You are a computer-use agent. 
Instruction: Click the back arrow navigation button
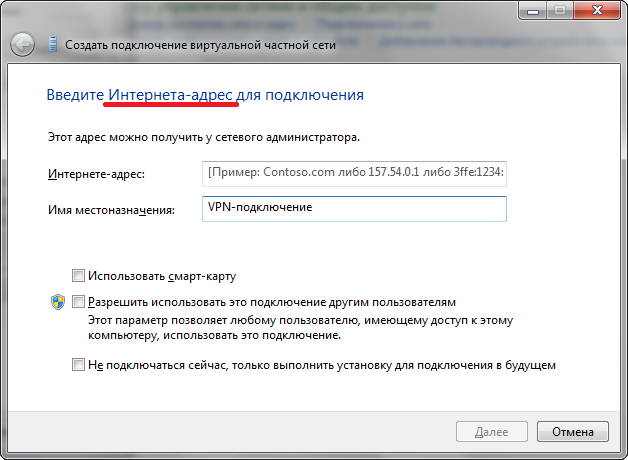(21, 44)
